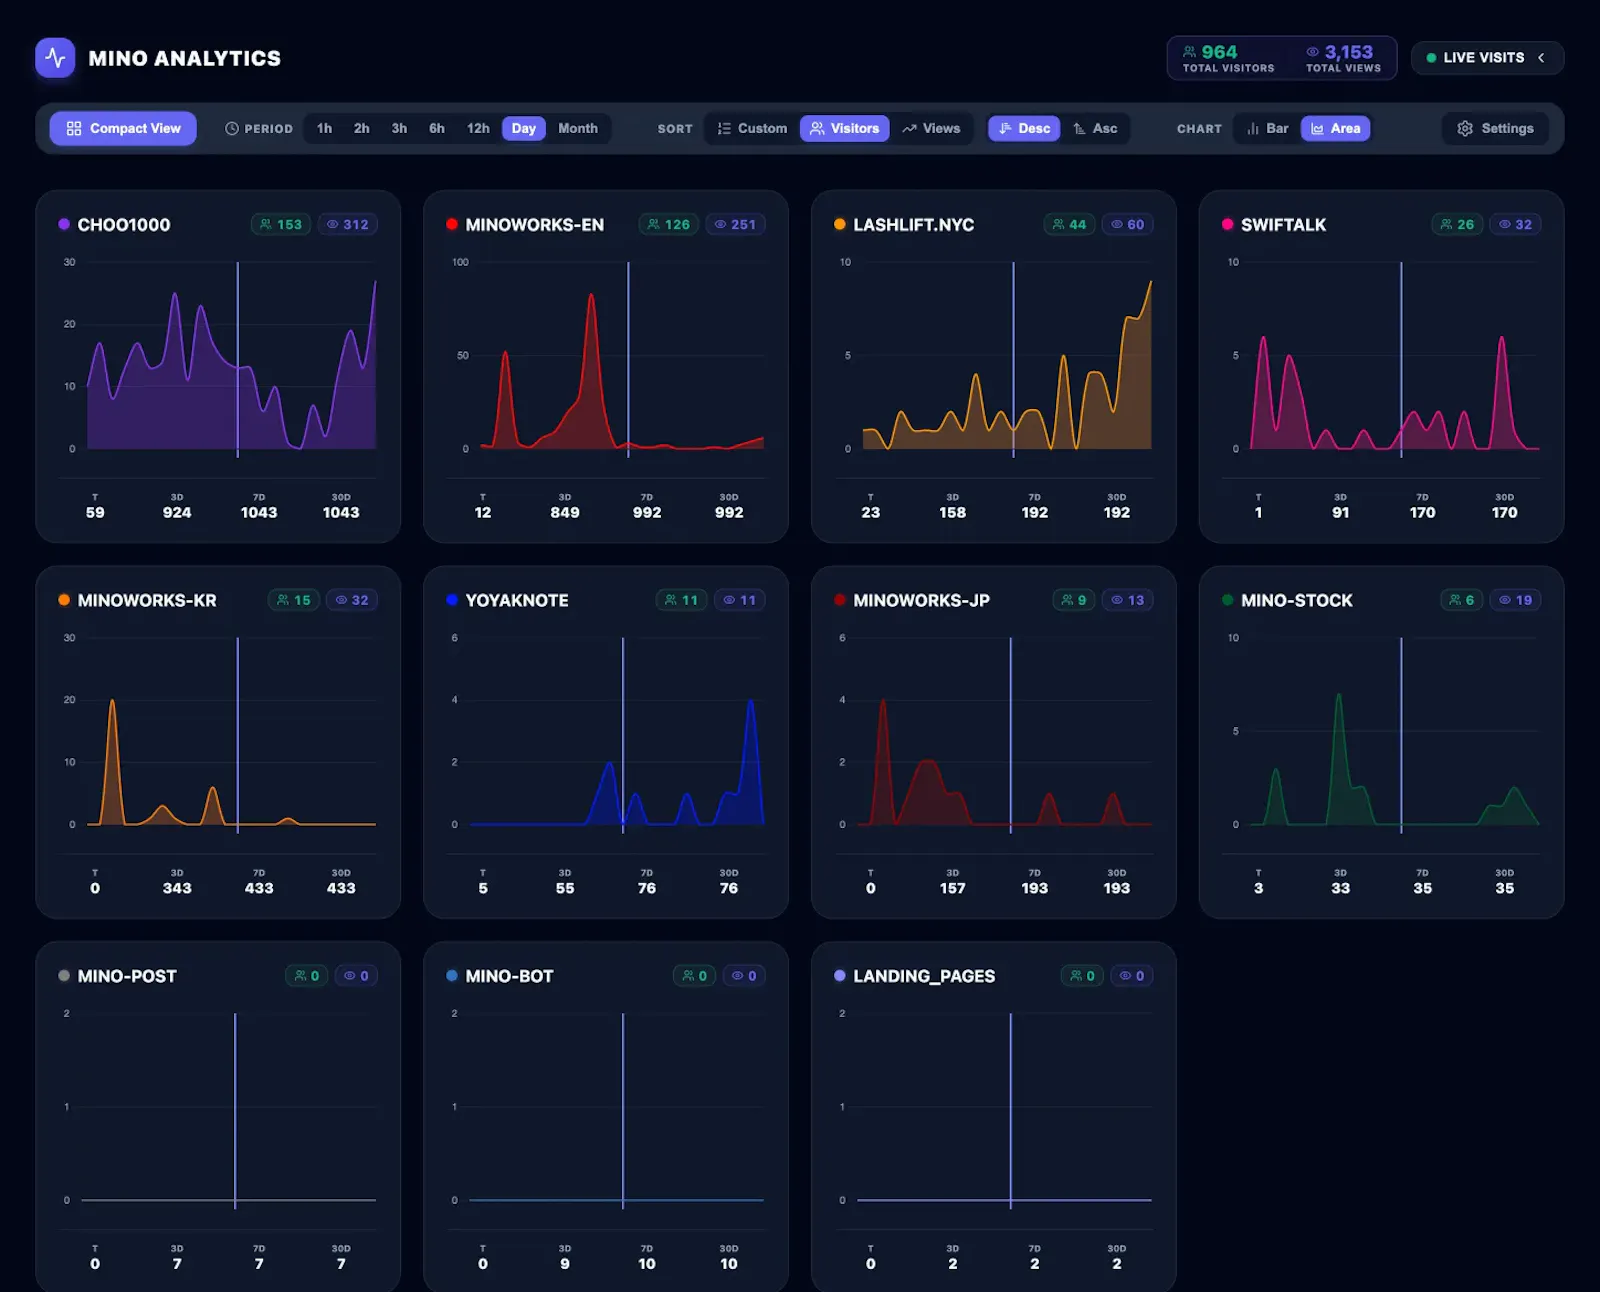Image resolution: width=1600 pixels, height=1292 pixels.
Task: Set sort direction to Desc
Action: click(x=1024, y=128)
